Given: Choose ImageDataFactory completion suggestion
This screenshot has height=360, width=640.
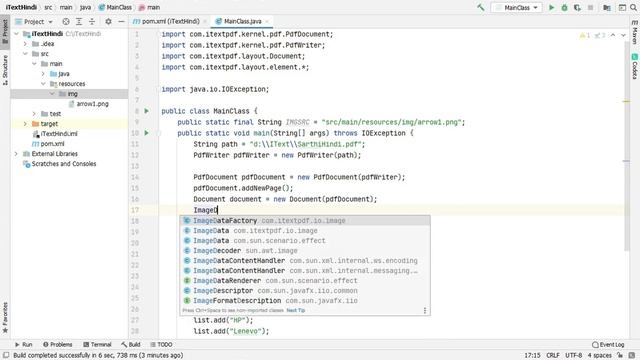Looking at the screenshot, I should [305, 220].
